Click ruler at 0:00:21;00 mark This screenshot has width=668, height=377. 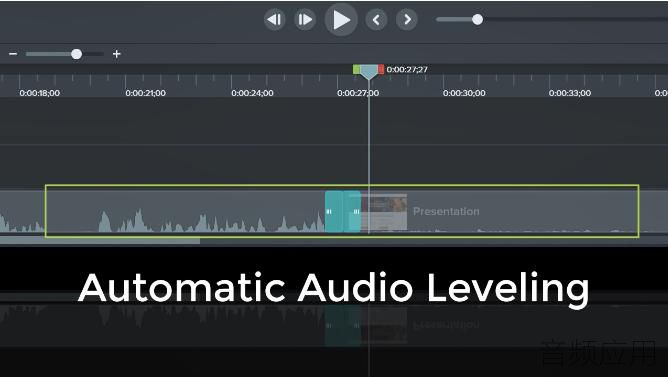pyautogui.click(x=145, y=93)
